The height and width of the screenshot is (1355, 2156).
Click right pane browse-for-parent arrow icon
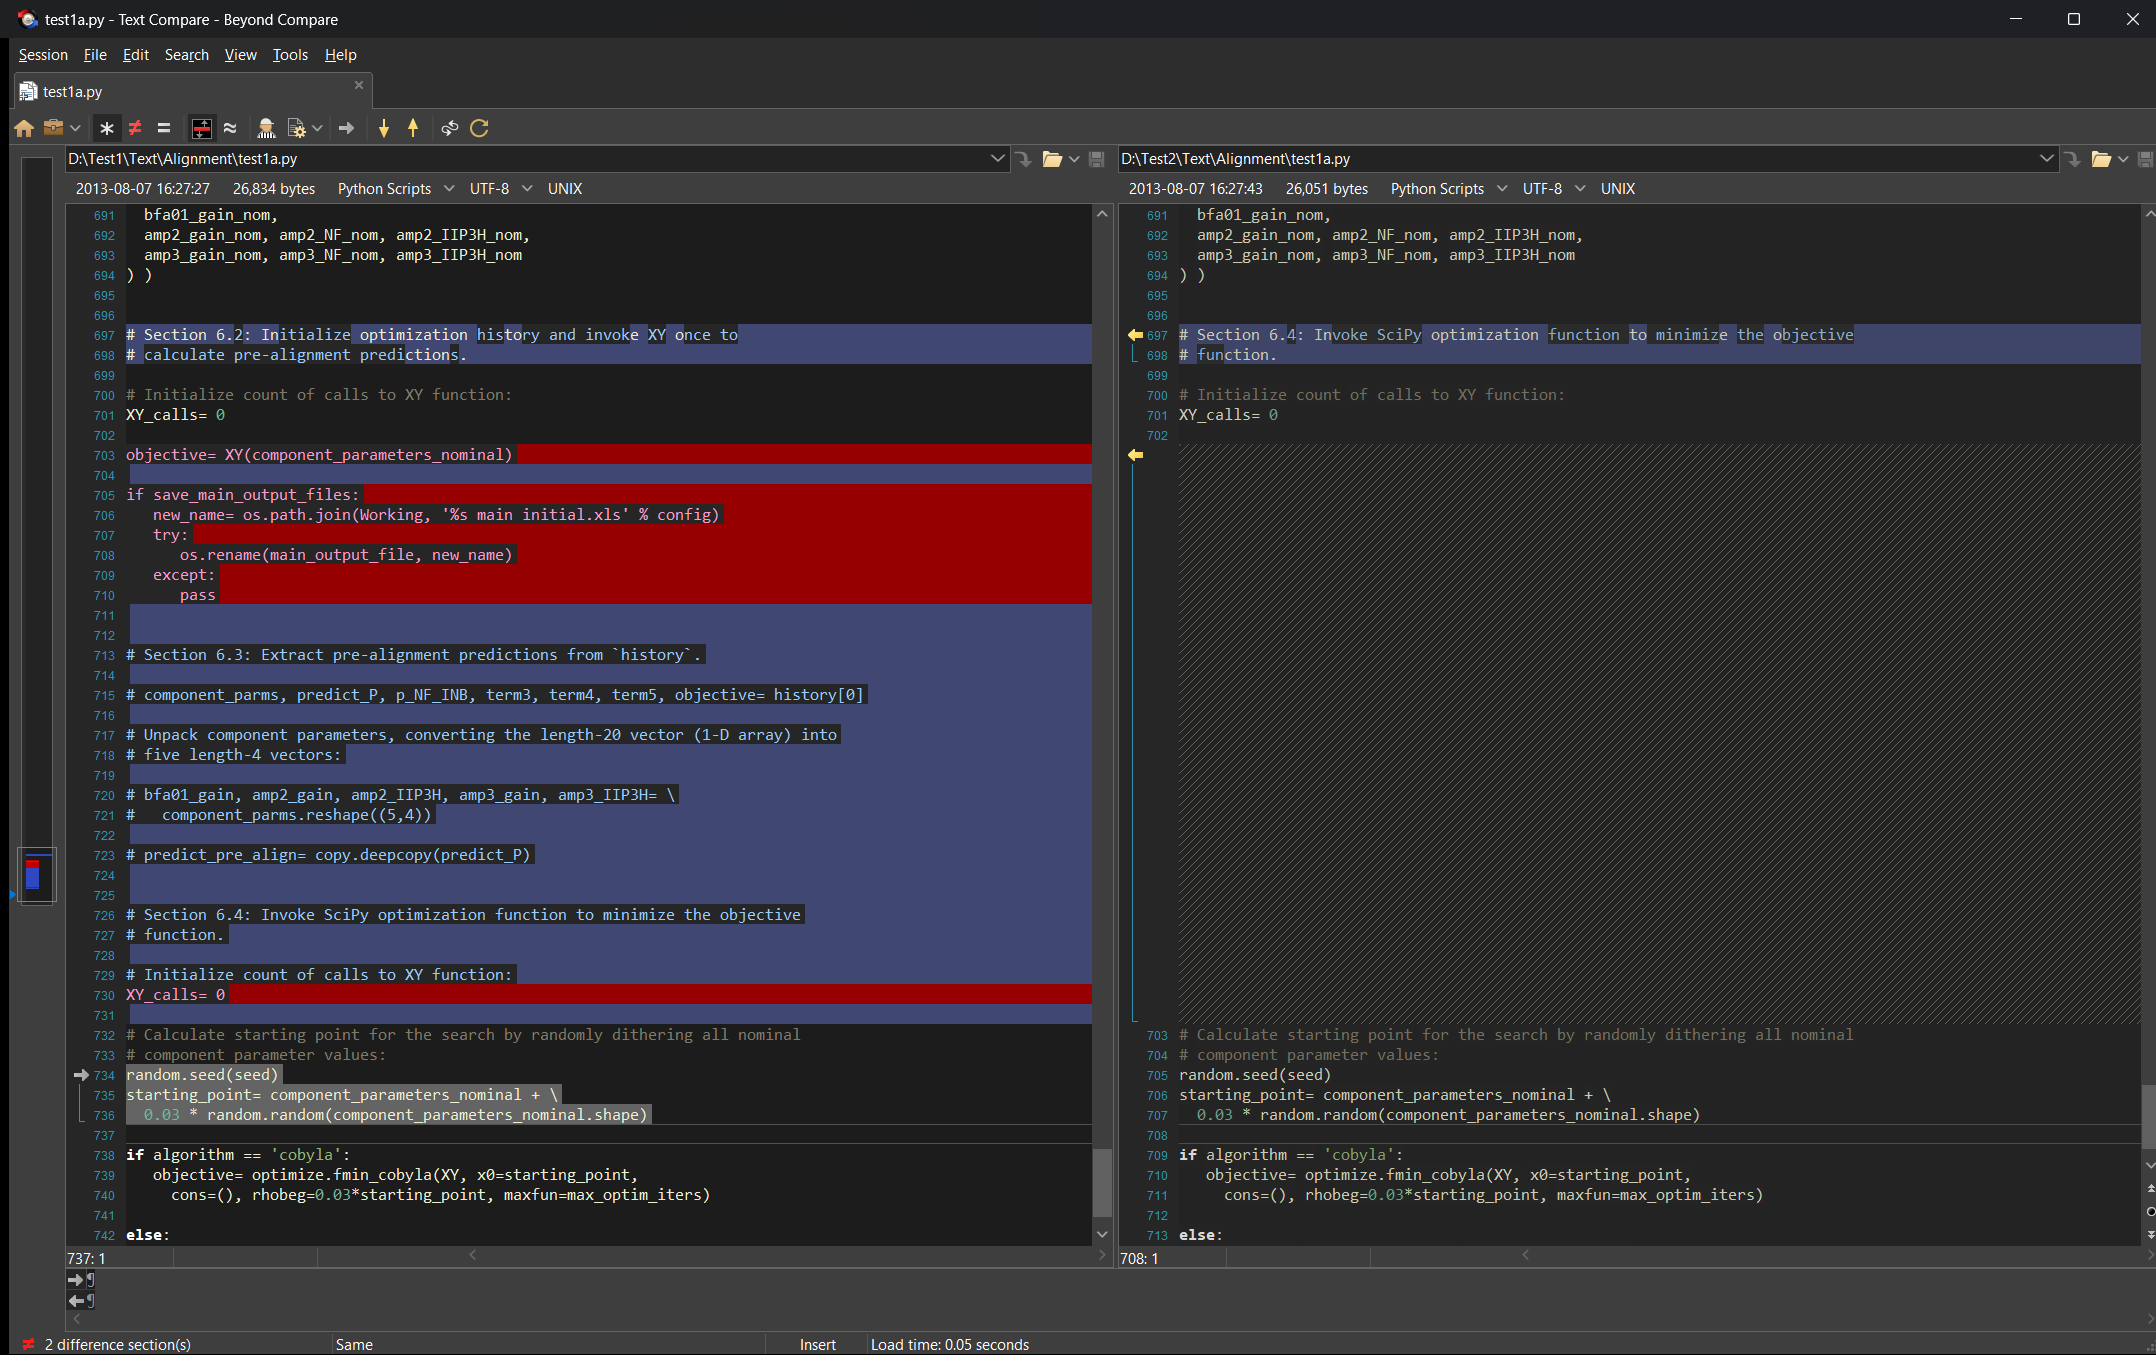[x=2072, y=159]
